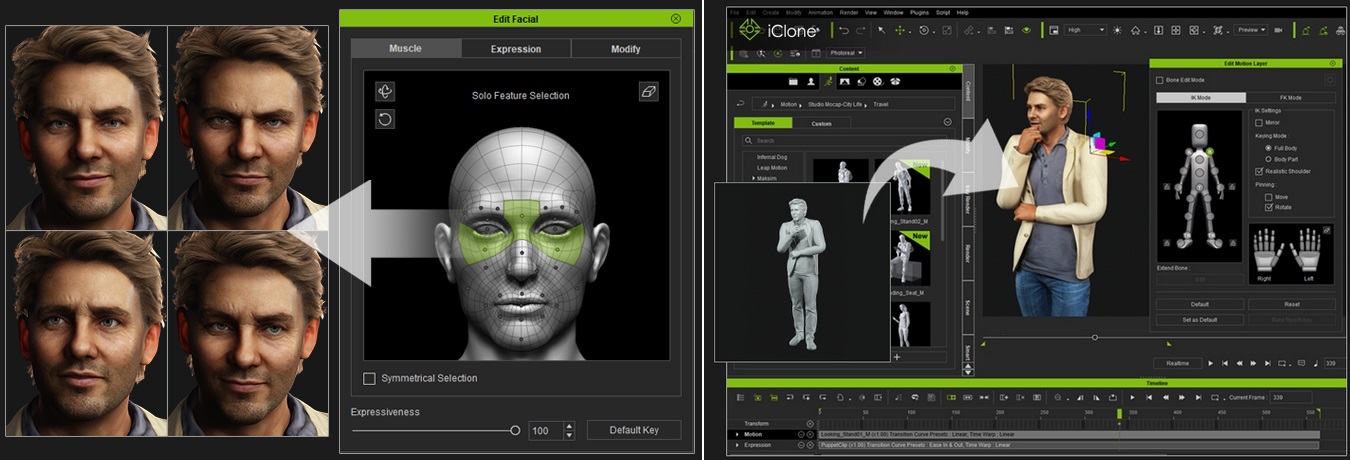Open the Motion category icon in Content
The width and height of the screenshot is (1350, 460).
(827, 81)
